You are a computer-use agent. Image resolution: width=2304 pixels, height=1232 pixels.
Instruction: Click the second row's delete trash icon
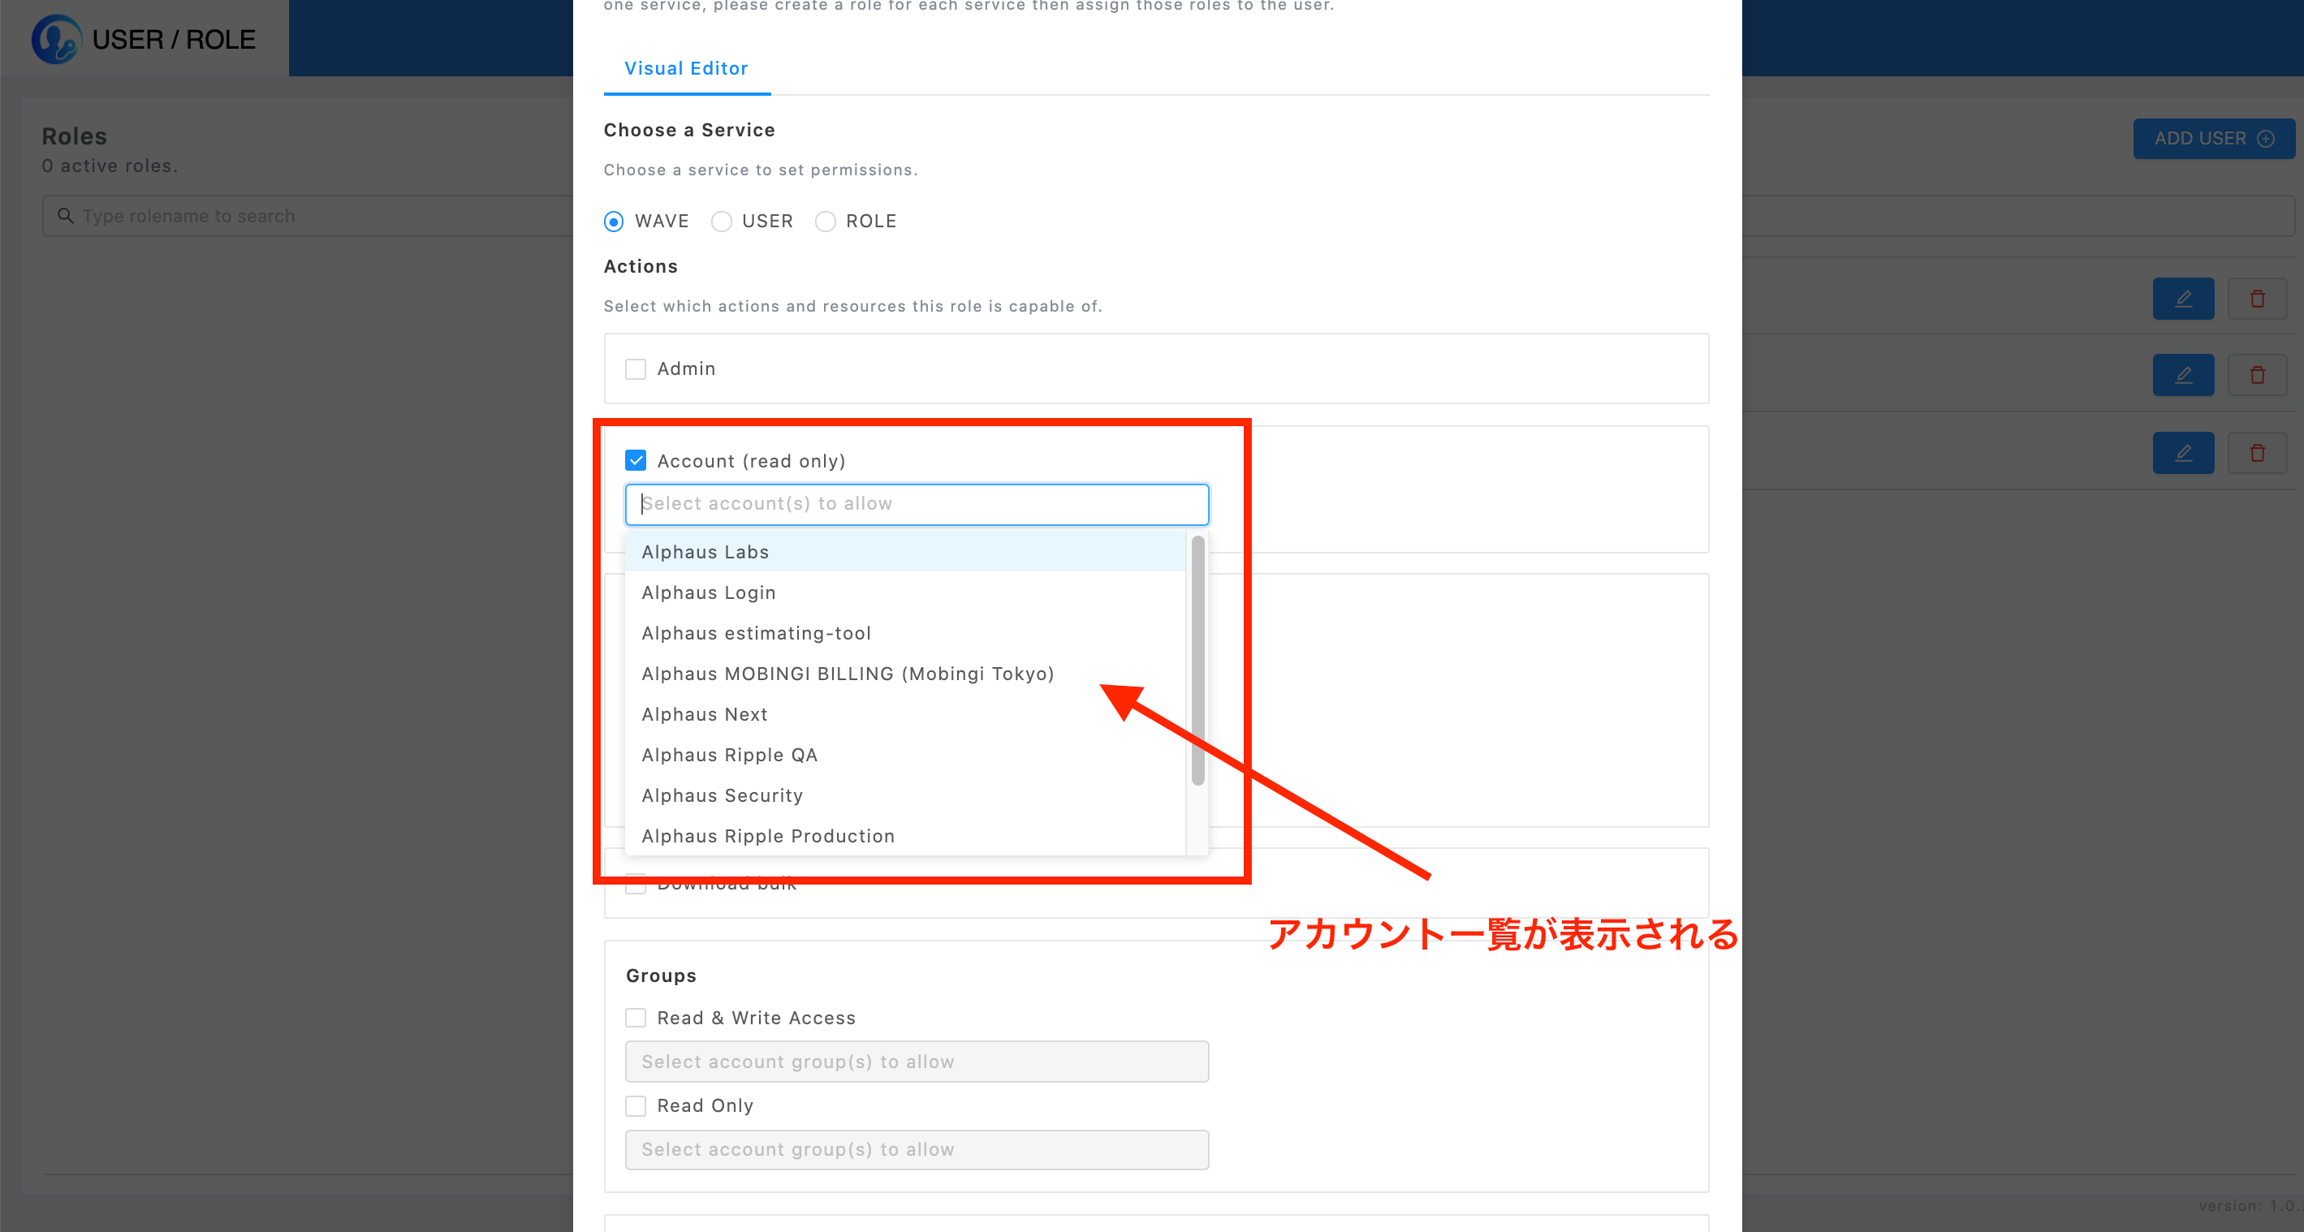pyautogui.click(x=2257, y=375)
